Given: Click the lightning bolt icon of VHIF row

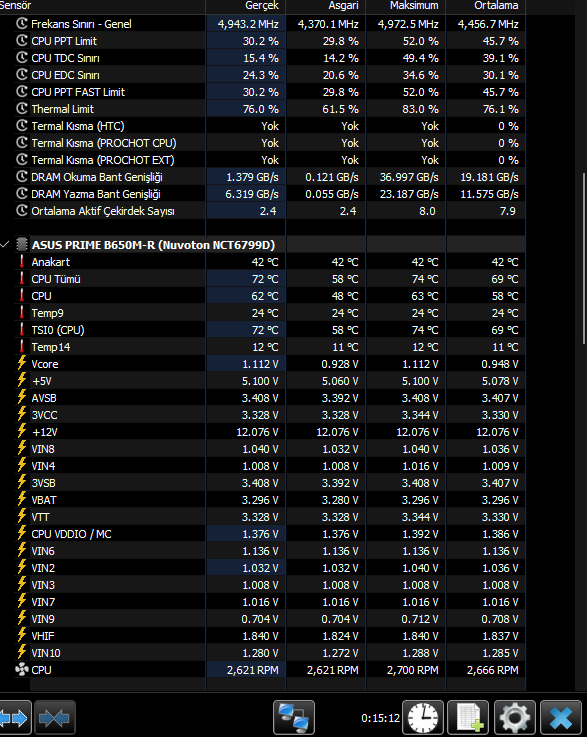Looking at the screenshot, I should click(22, 635).
